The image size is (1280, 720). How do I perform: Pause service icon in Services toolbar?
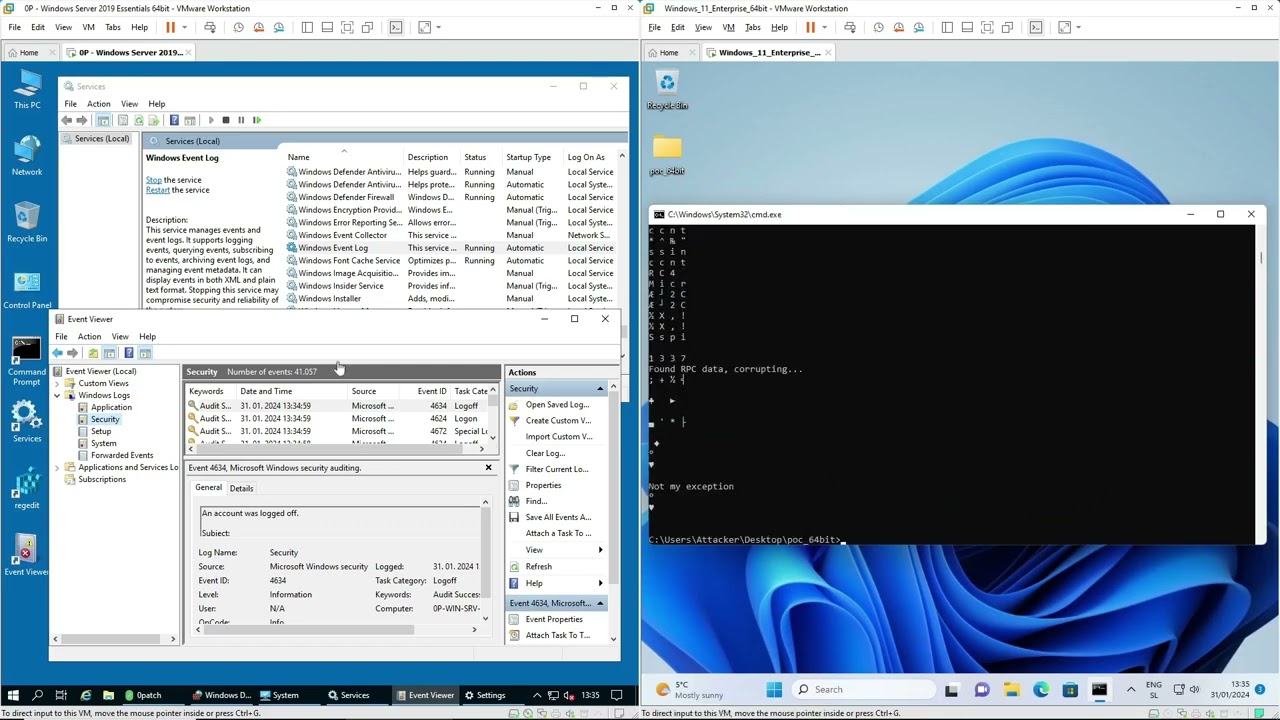[240, 120]
